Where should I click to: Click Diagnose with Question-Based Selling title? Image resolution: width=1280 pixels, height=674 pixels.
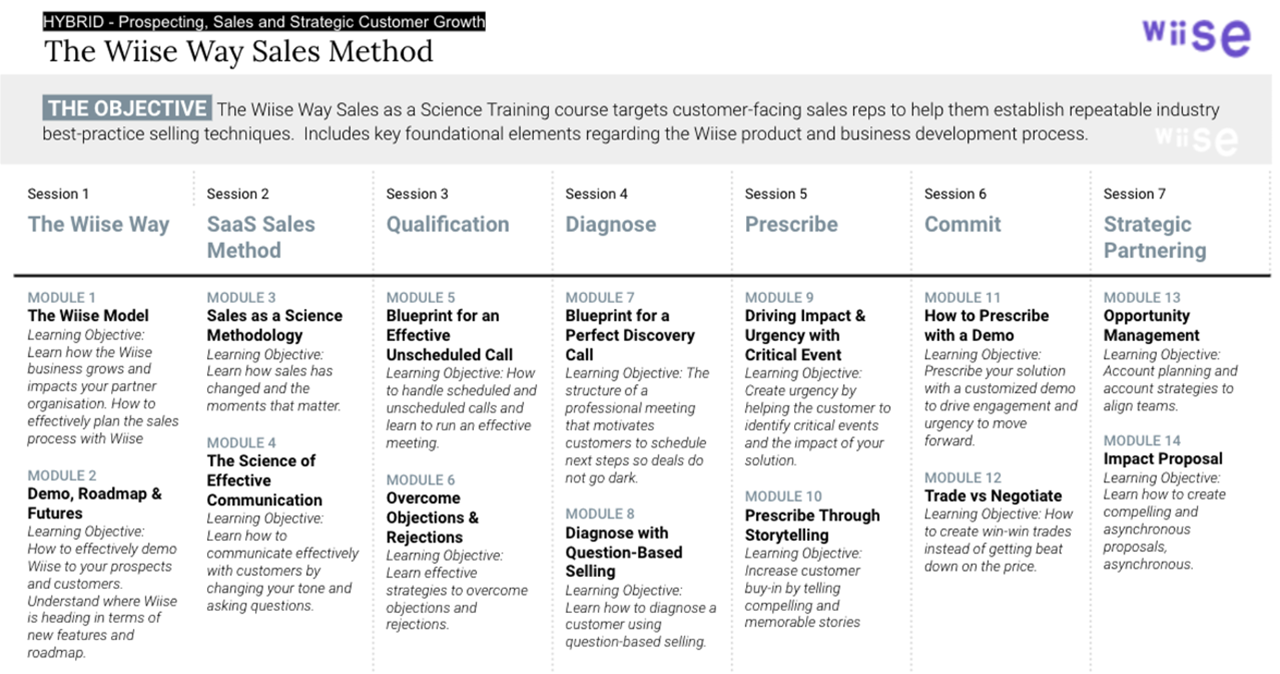click(624, 552)
